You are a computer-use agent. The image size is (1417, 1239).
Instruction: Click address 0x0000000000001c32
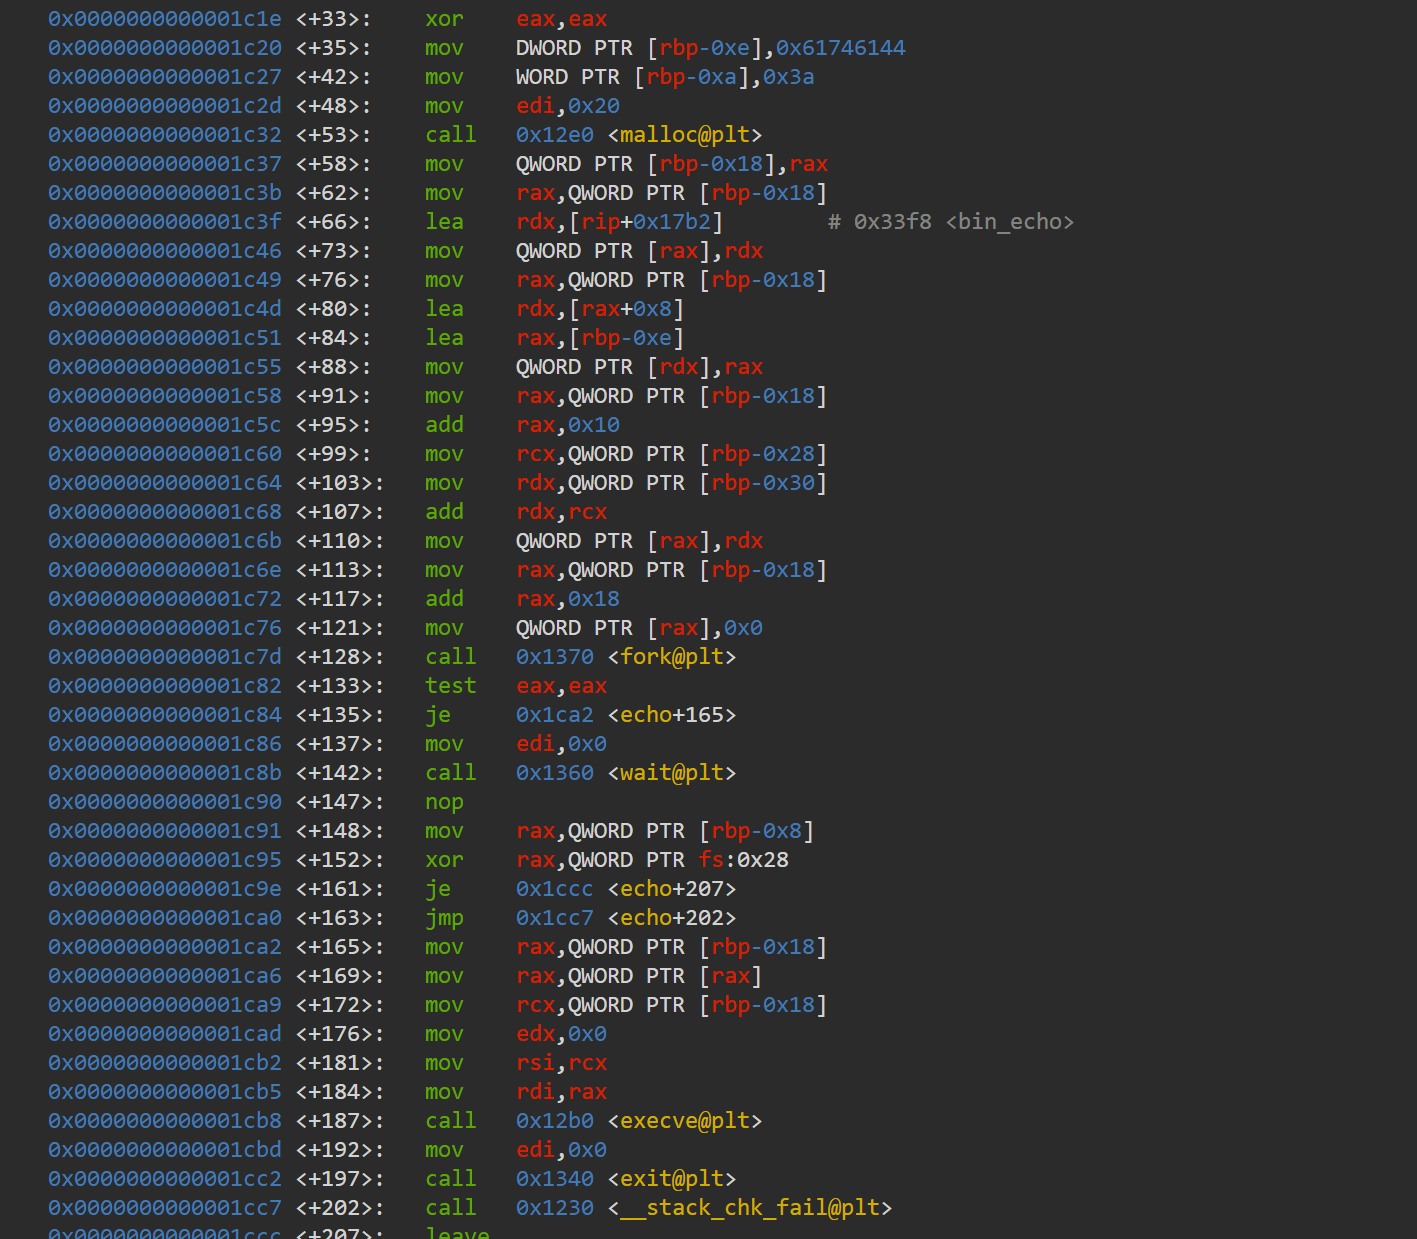[165, 135]
